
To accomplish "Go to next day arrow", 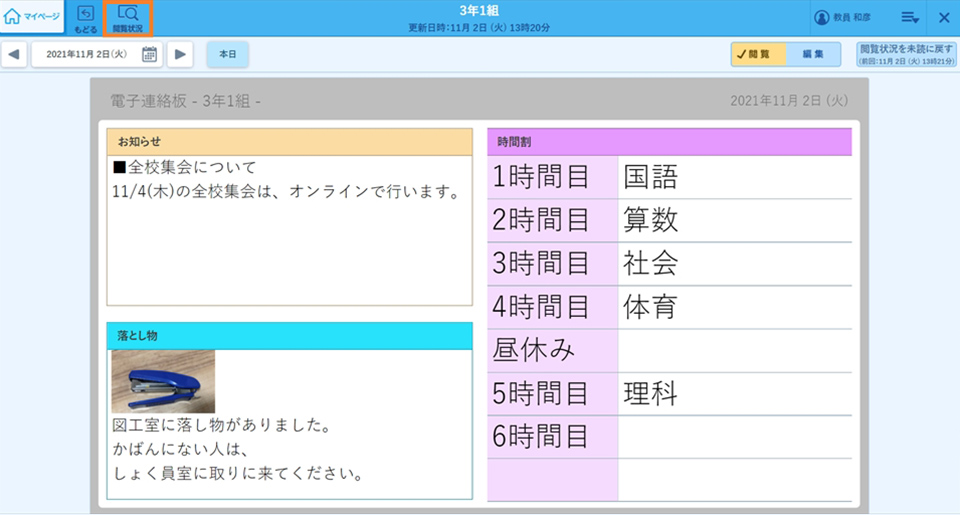I will click(x=180, y=55).
